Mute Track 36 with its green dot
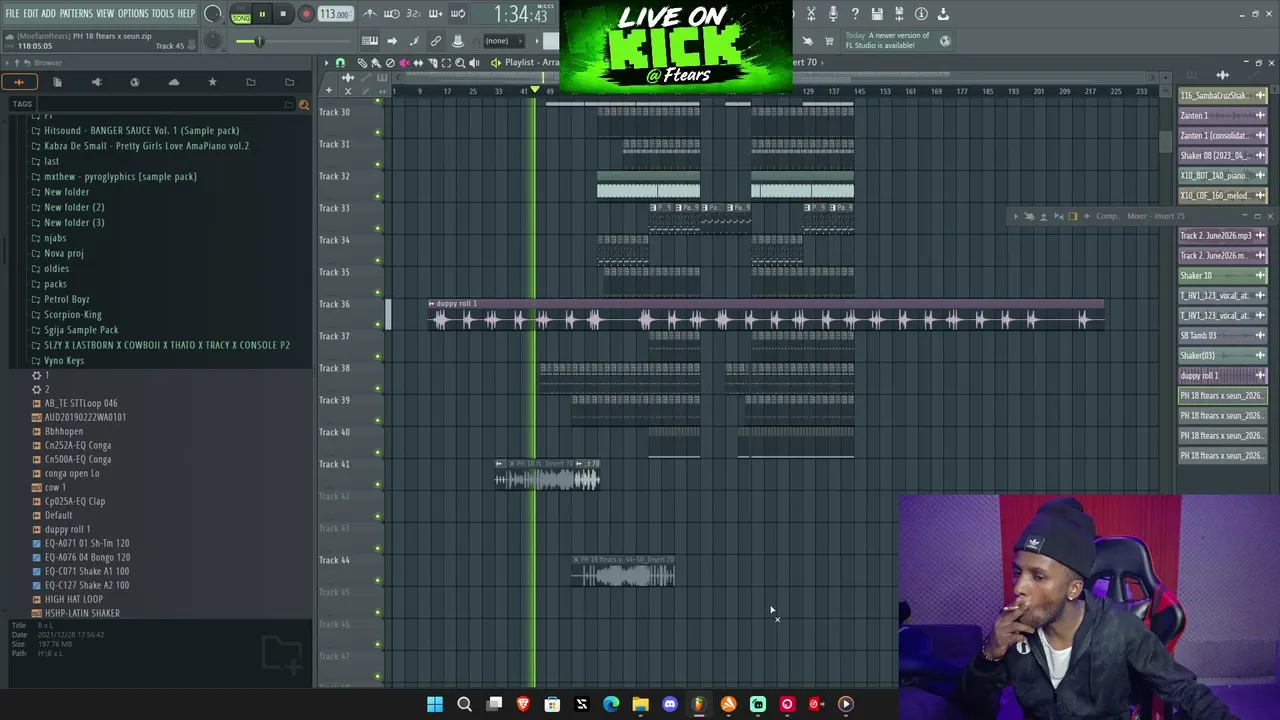1280x720 pixels. click(x=378, y=324)
